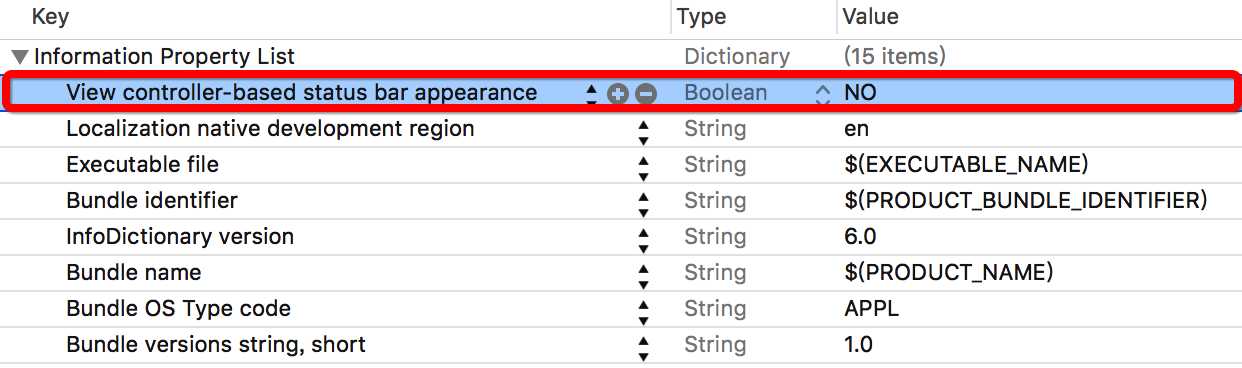Click the $(PRODUCT_NAME) value field
The image size is (1242, 368).
tap(948, 273)
